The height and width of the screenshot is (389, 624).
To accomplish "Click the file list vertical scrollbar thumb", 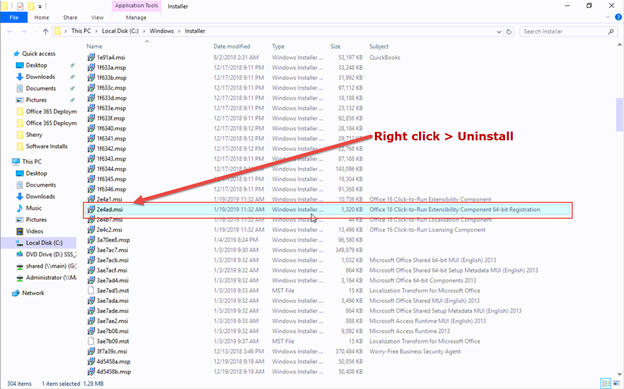I will coord(620,114).
